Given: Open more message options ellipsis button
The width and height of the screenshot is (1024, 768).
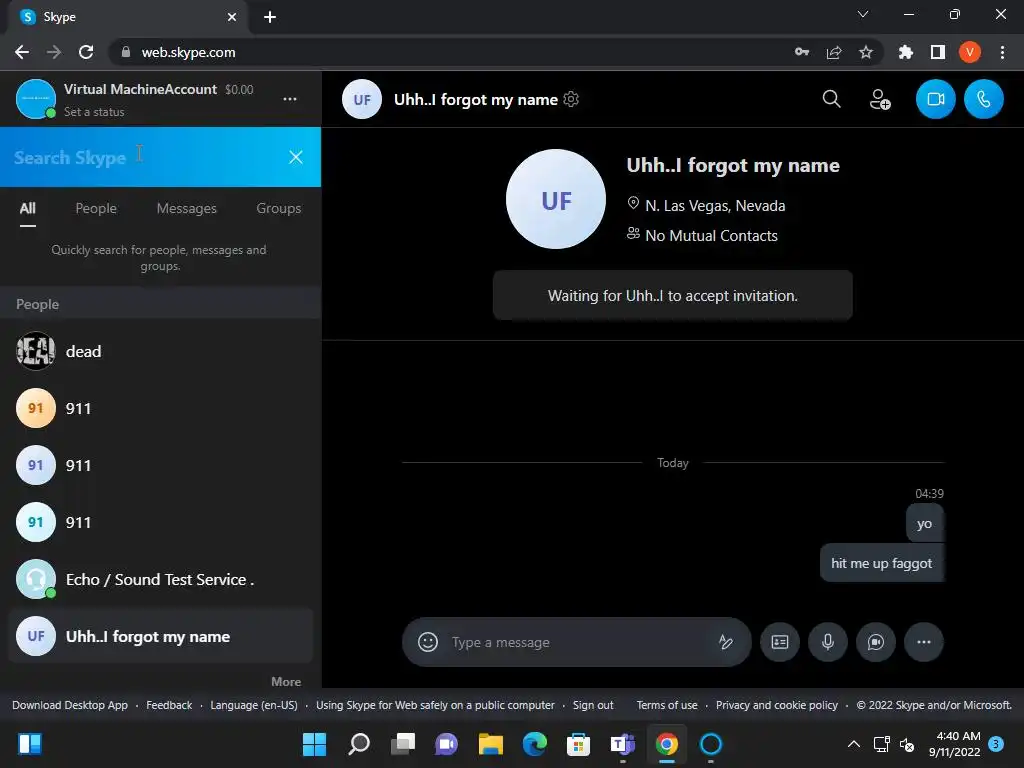Looking at the screenshot, I should click(923, 642).
